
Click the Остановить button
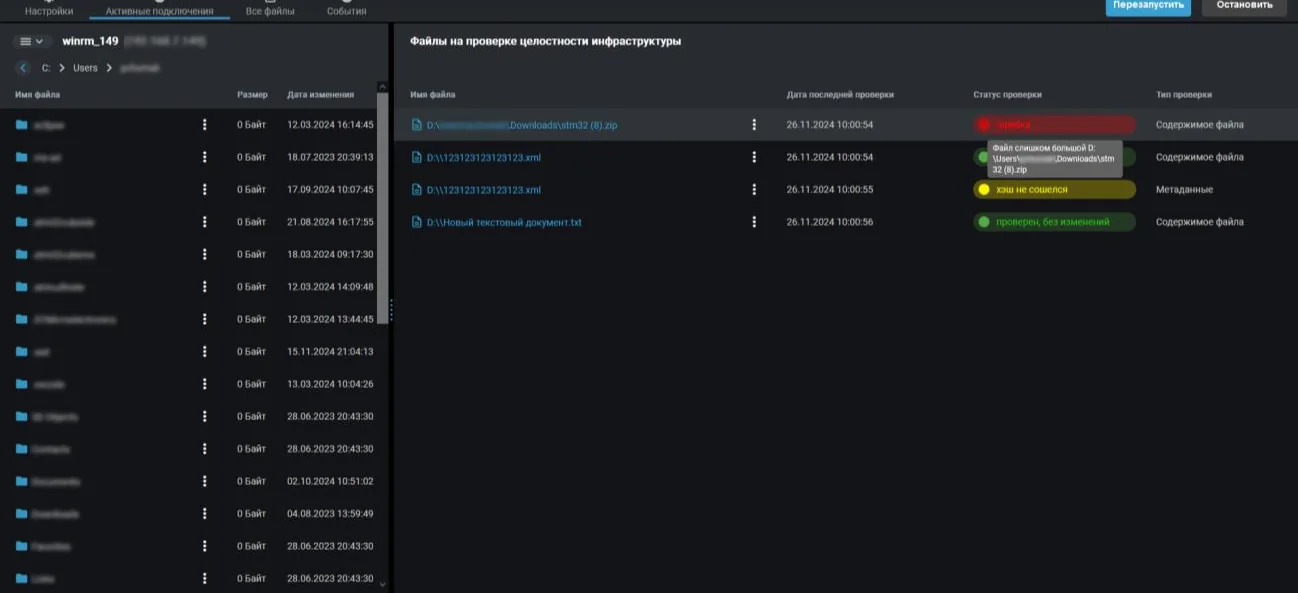click(1244, 6)
